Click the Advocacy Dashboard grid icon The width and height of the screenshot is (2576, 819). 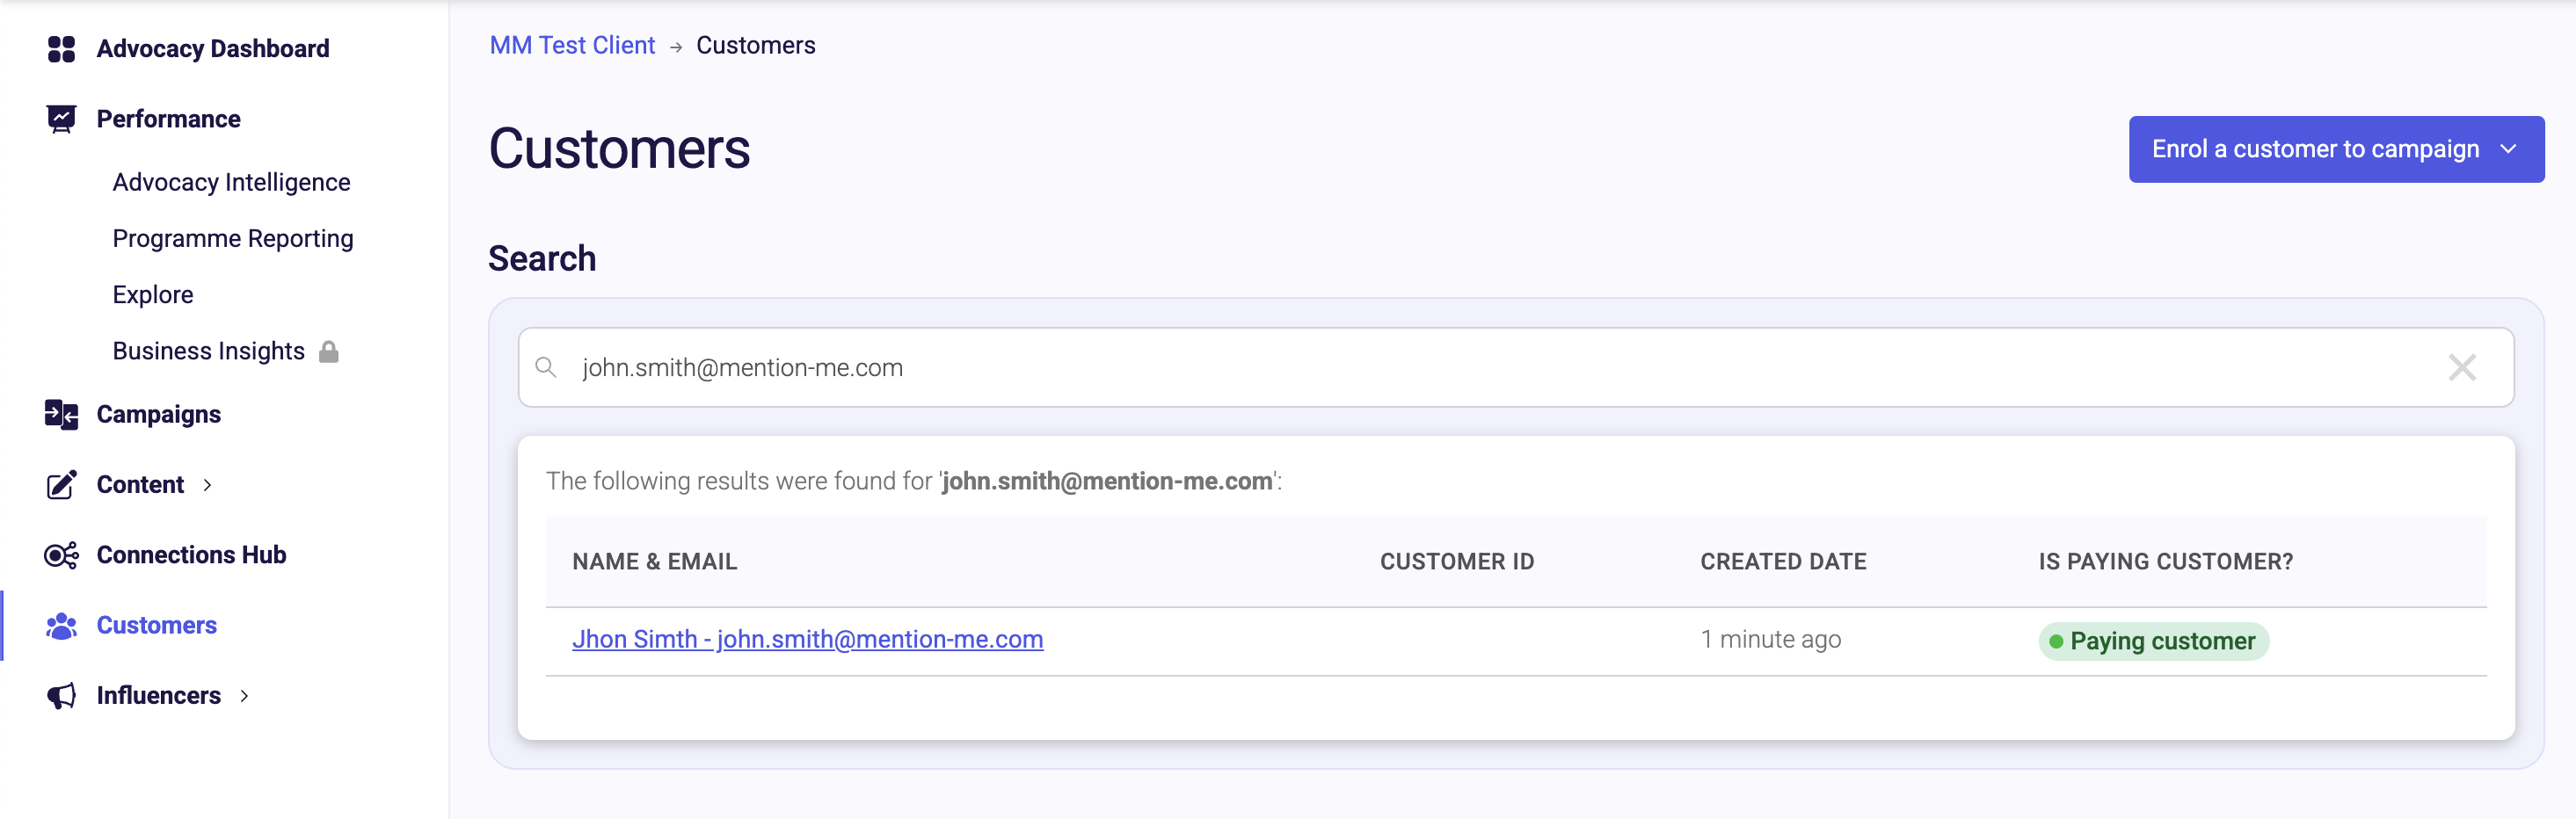tap(61, 49)
